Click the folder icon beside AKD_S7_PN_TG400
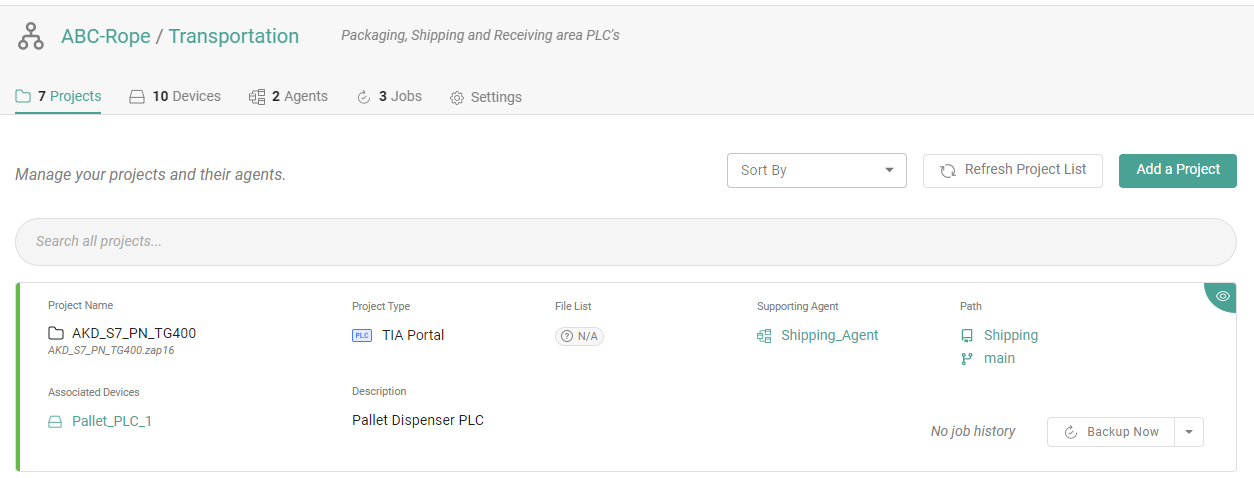This screenshot has height=478, width=1254. (x=56, y=333)
